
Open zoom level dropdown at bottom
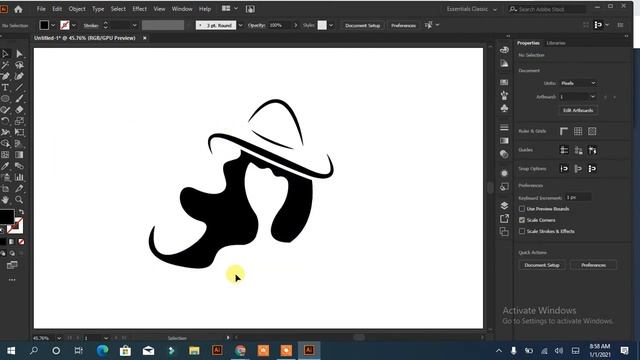[59, 338]
